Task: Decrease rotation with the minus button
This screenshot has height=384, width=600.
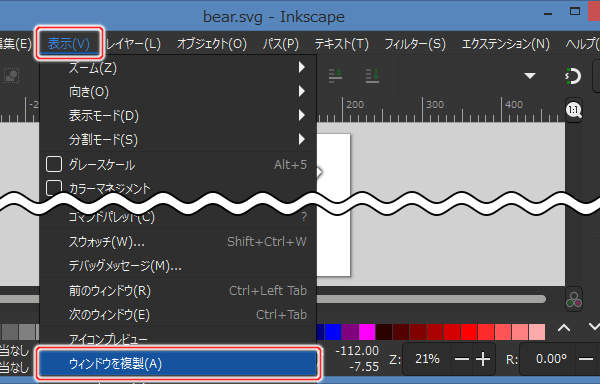Action: point(586,359)
